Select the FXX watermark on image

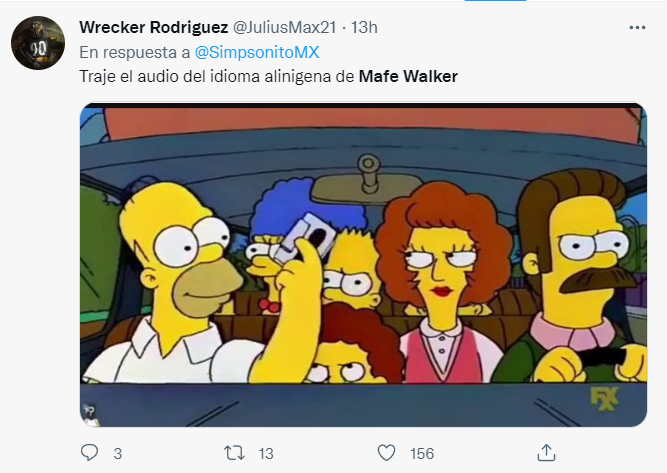click(605, 400)
